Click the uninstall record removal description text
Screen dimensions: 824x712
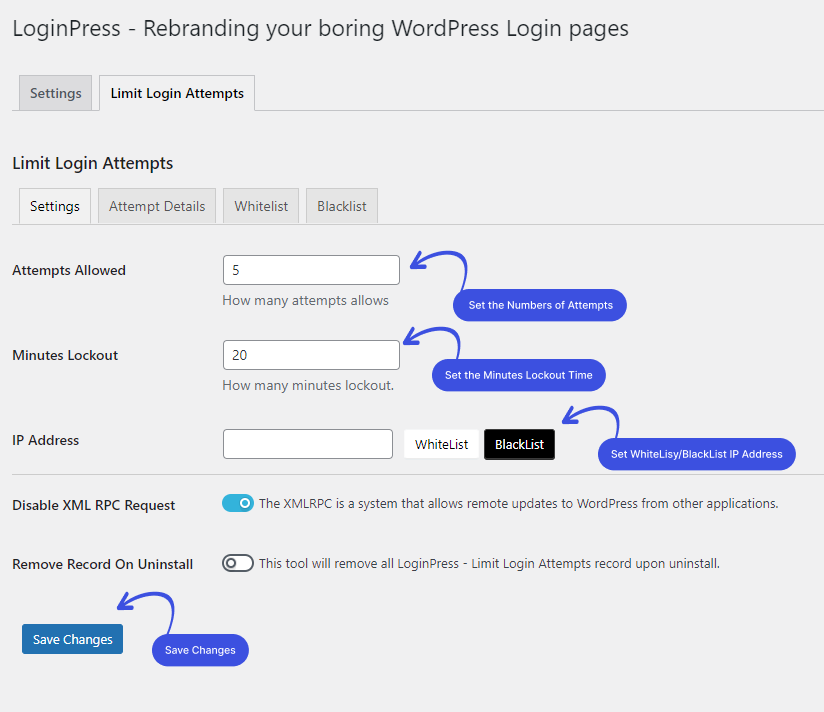[489, 563]
